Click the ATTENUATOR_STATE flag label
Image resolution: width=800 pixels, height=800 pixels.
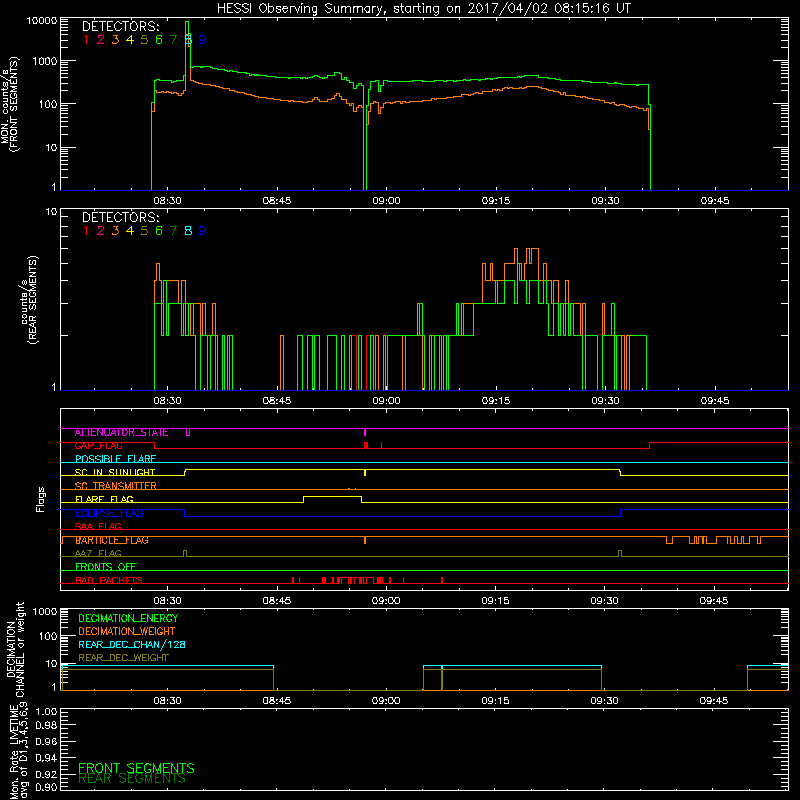[x=121, y=433]
